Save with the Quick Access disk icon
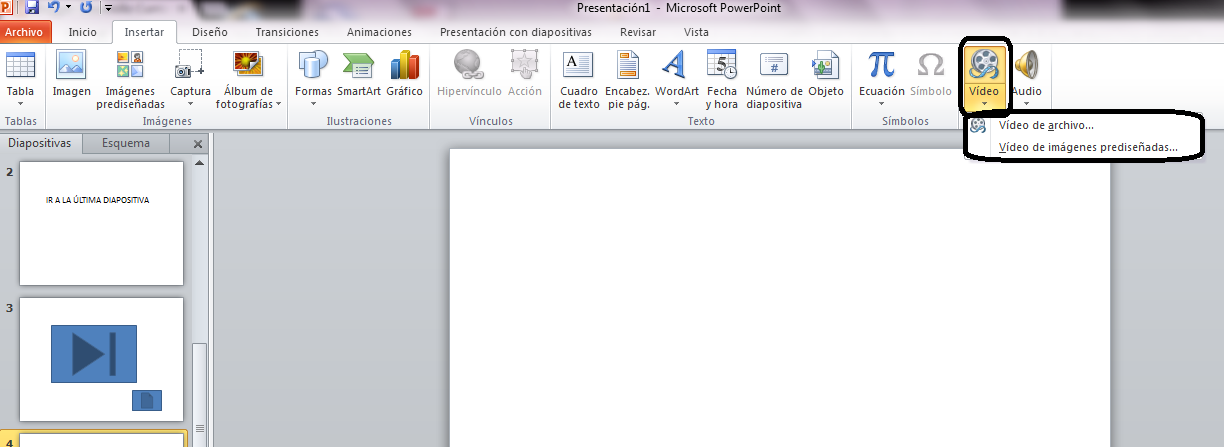The width and height of the screenshot is (1224, 447). pos(32,8)
